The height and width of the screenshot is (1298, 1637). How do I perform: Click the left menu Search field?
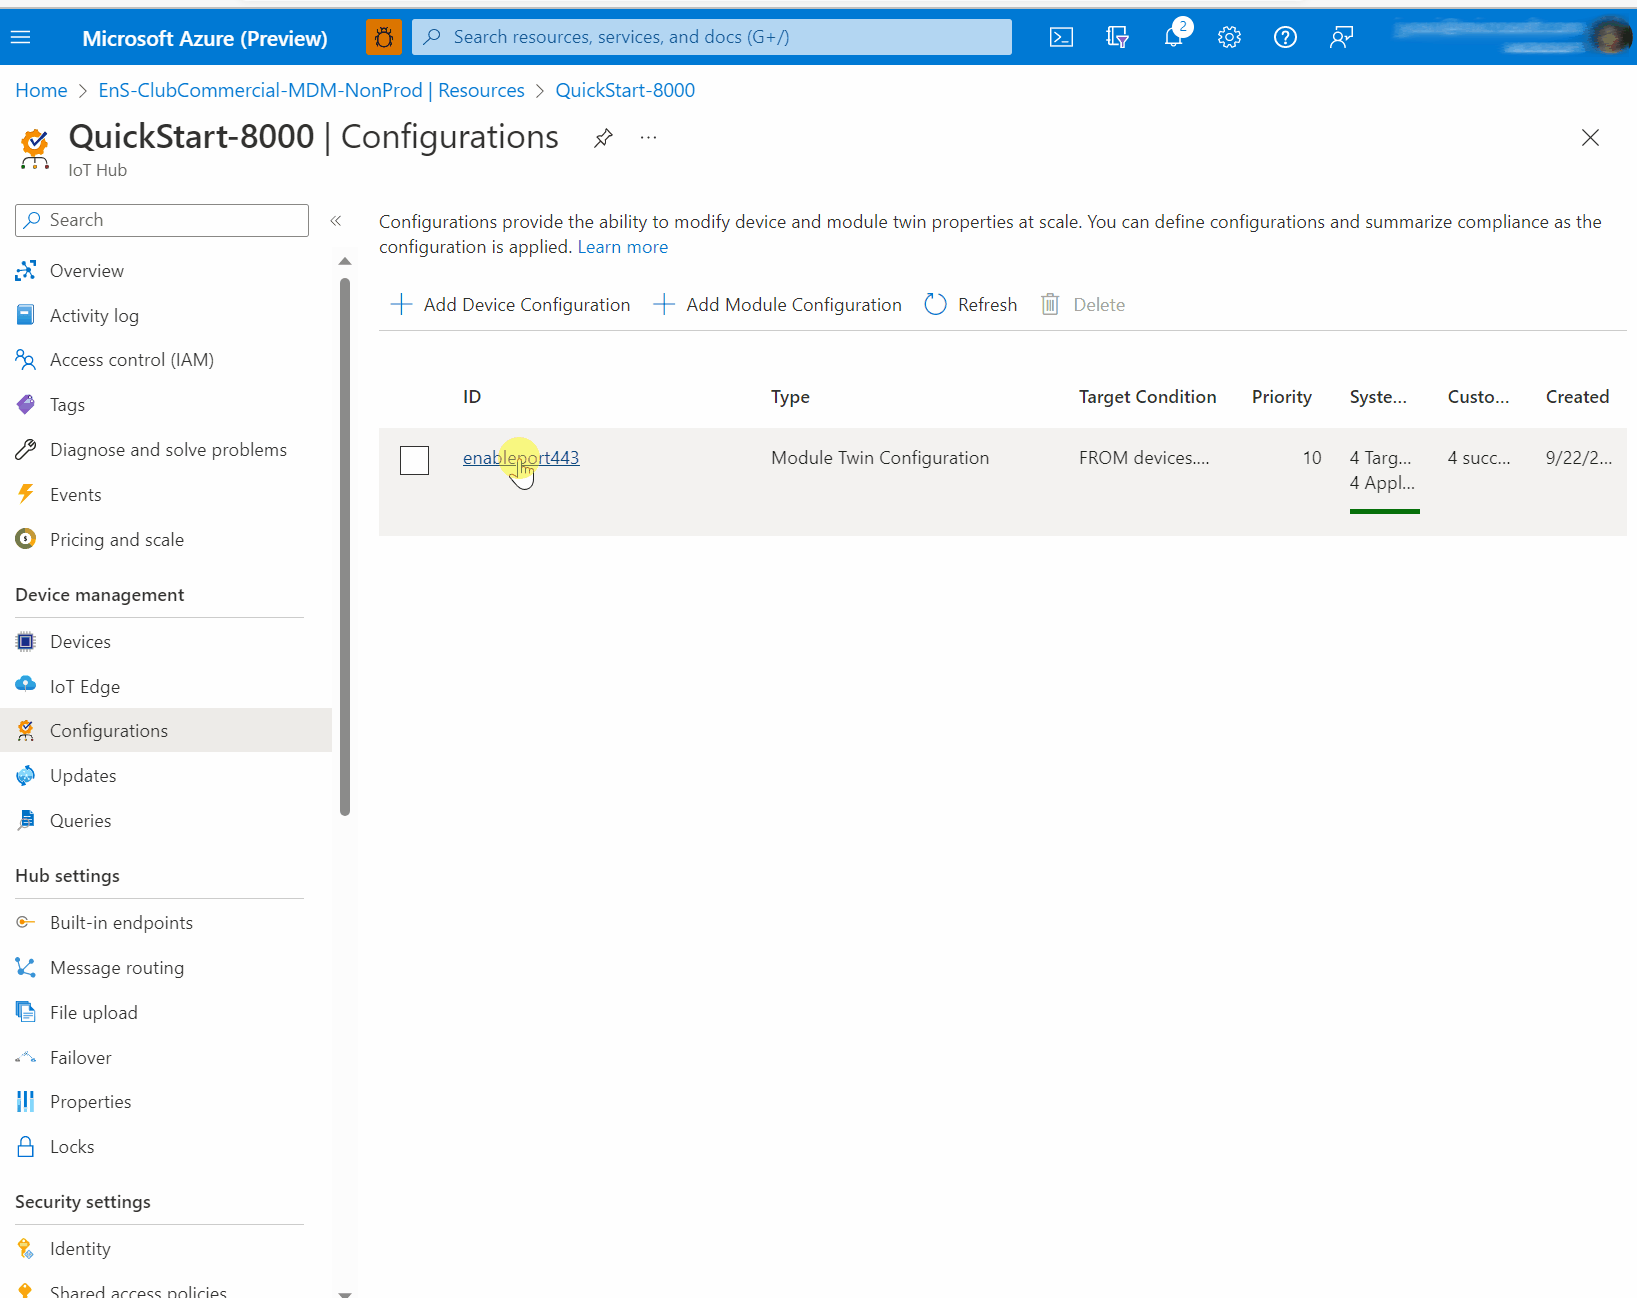click(x=162, y=220)
